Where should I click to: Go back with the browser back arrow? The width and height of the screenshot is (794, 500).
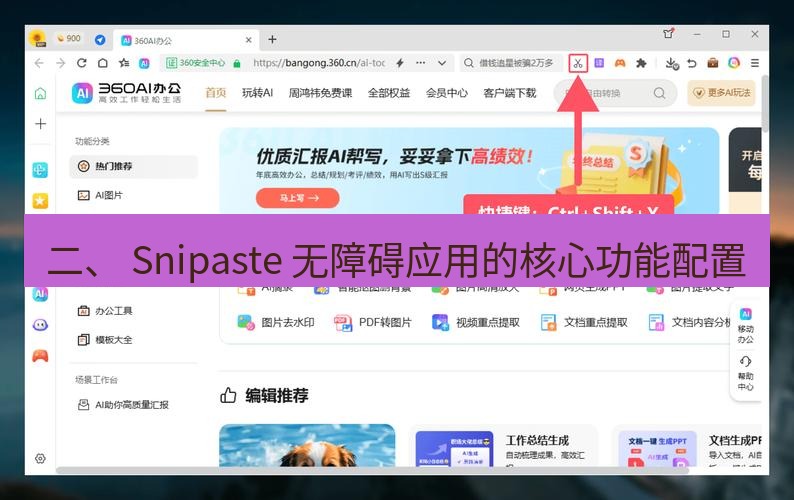(39, 63)
